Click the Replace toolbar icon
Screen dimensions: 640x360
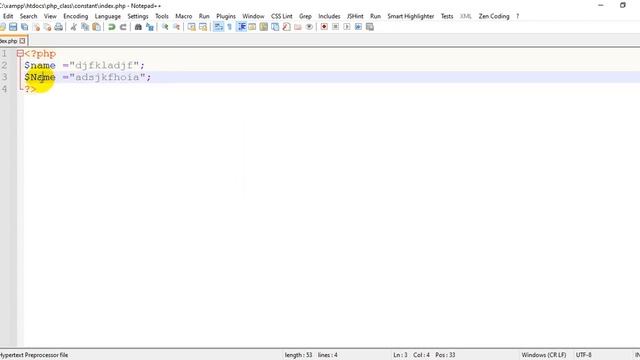coord(150,27)
